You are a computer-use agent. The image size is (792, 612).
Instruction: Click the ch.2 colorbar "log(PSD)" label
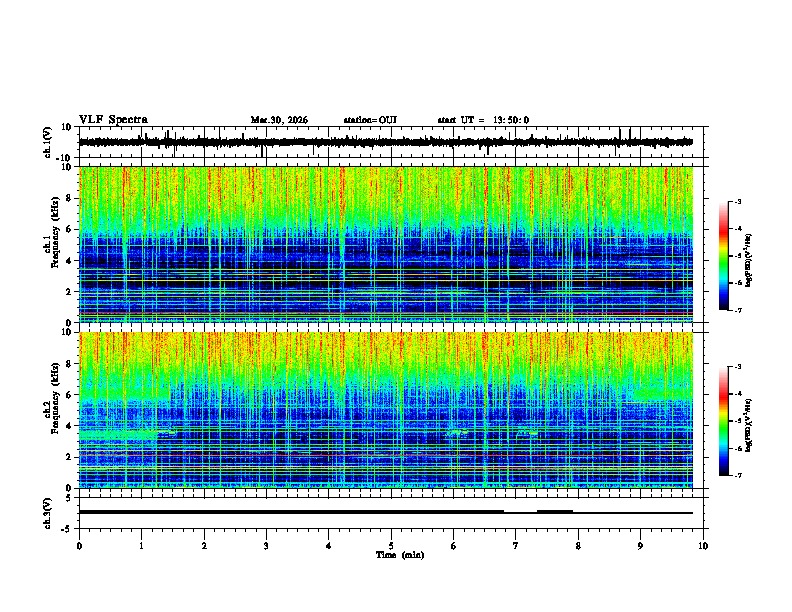(x=748, y=425)
